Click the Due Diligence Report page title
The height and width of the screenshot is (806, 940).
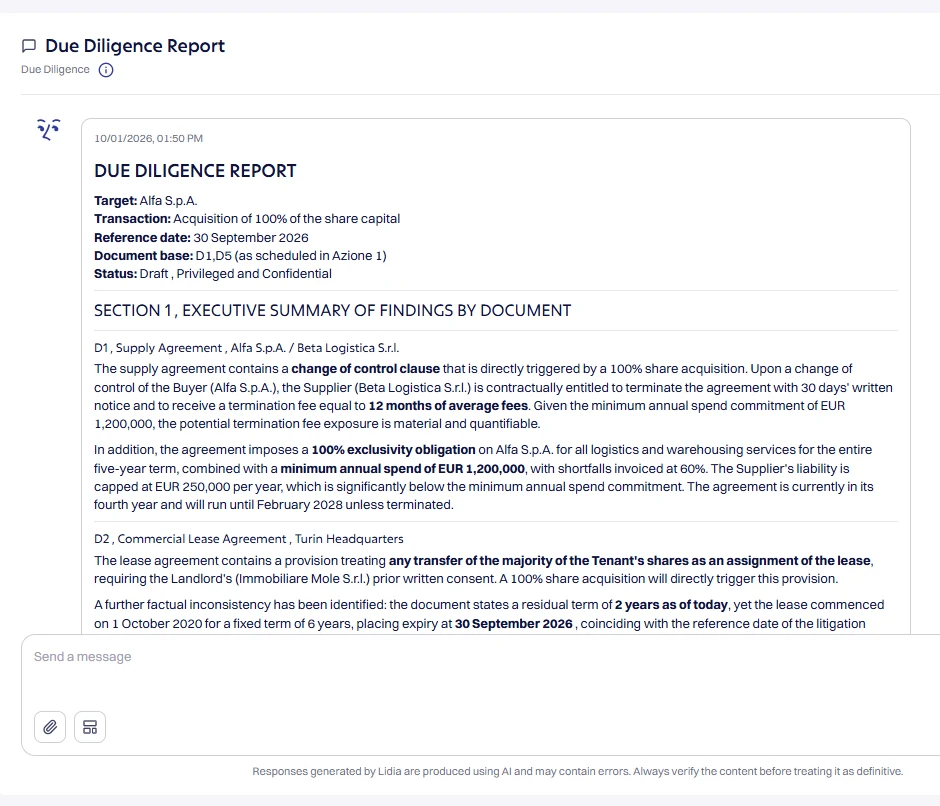(x=135, y=46)
